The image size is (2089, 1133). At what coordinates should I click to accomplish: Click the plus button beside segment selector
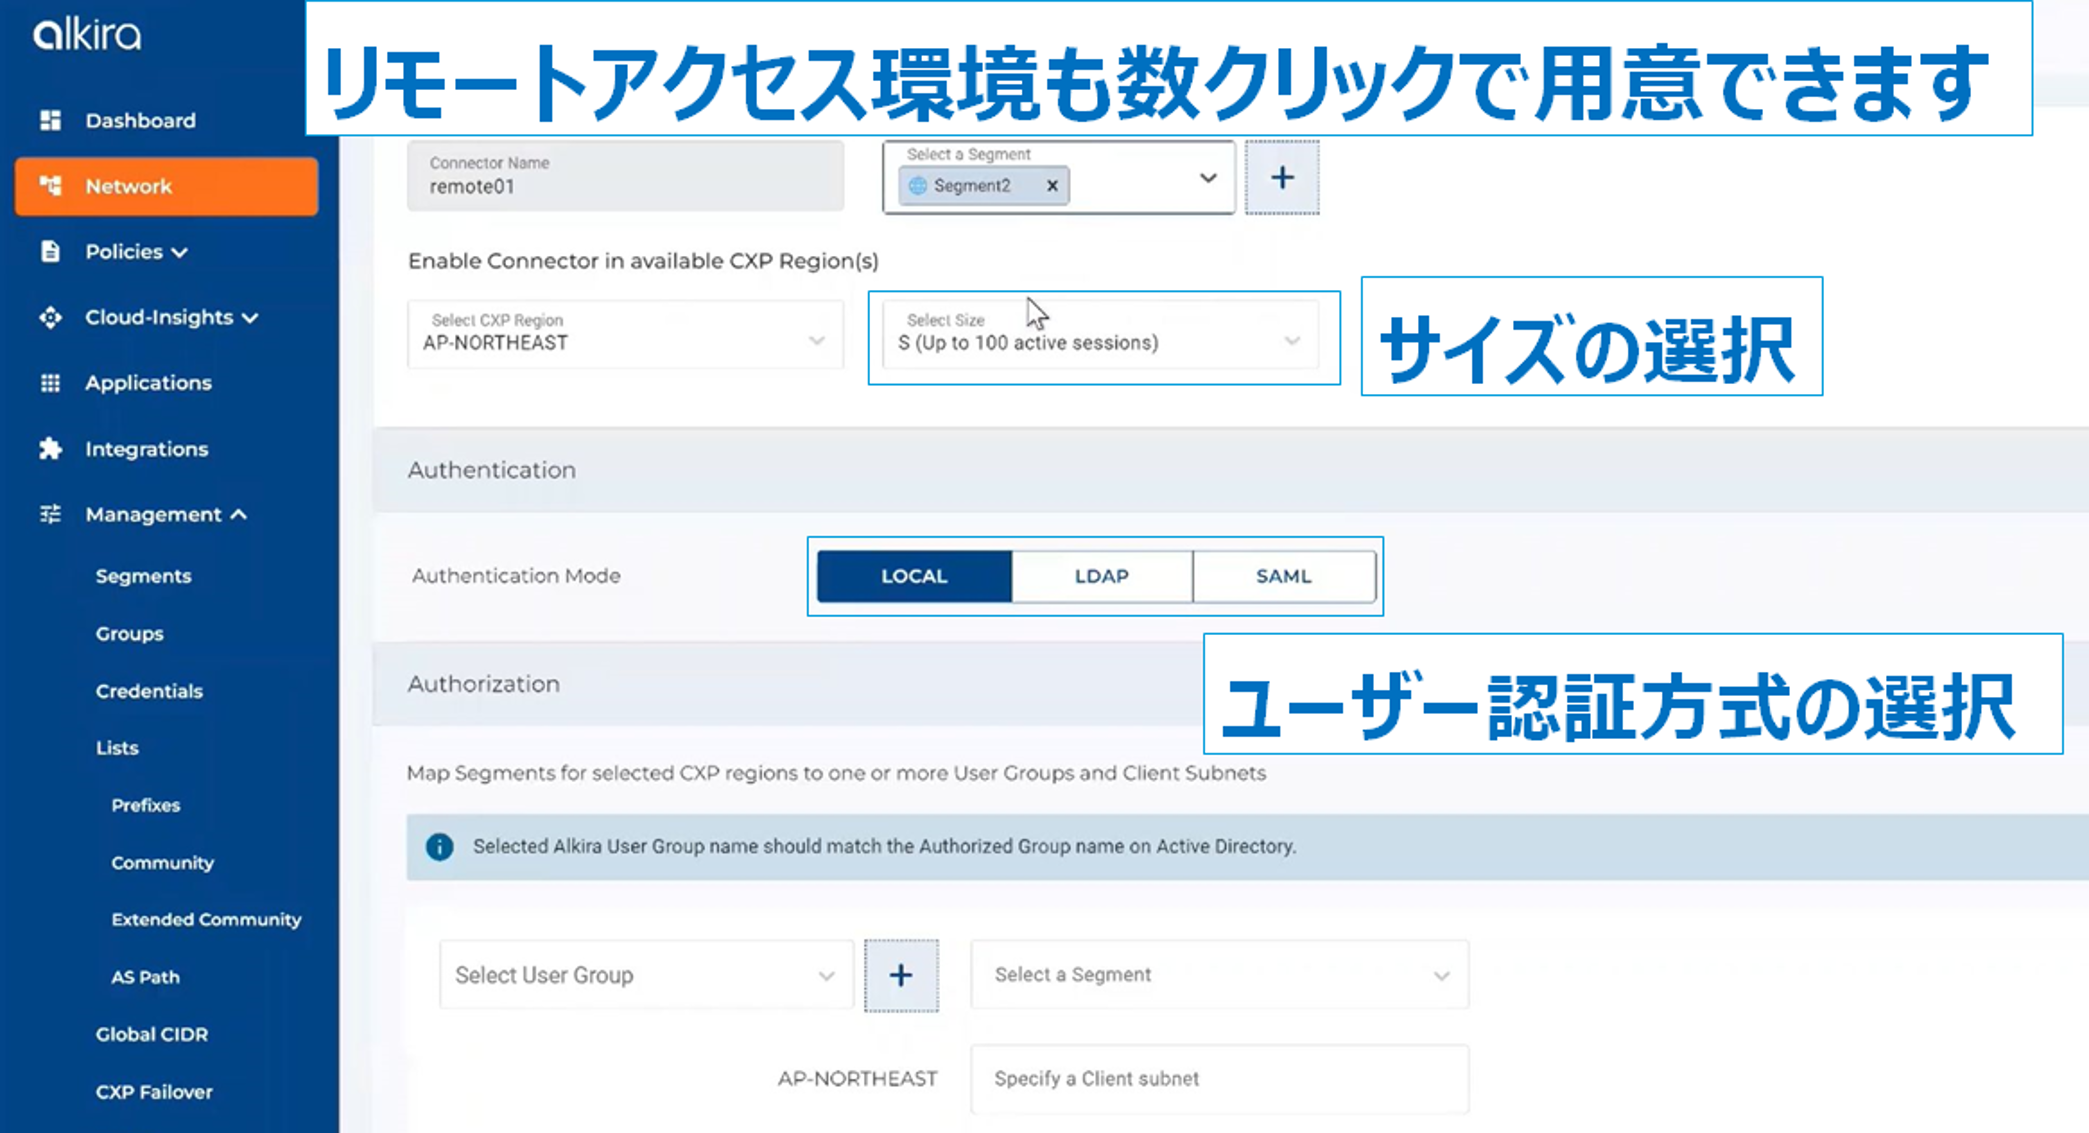coord(1282,178)
